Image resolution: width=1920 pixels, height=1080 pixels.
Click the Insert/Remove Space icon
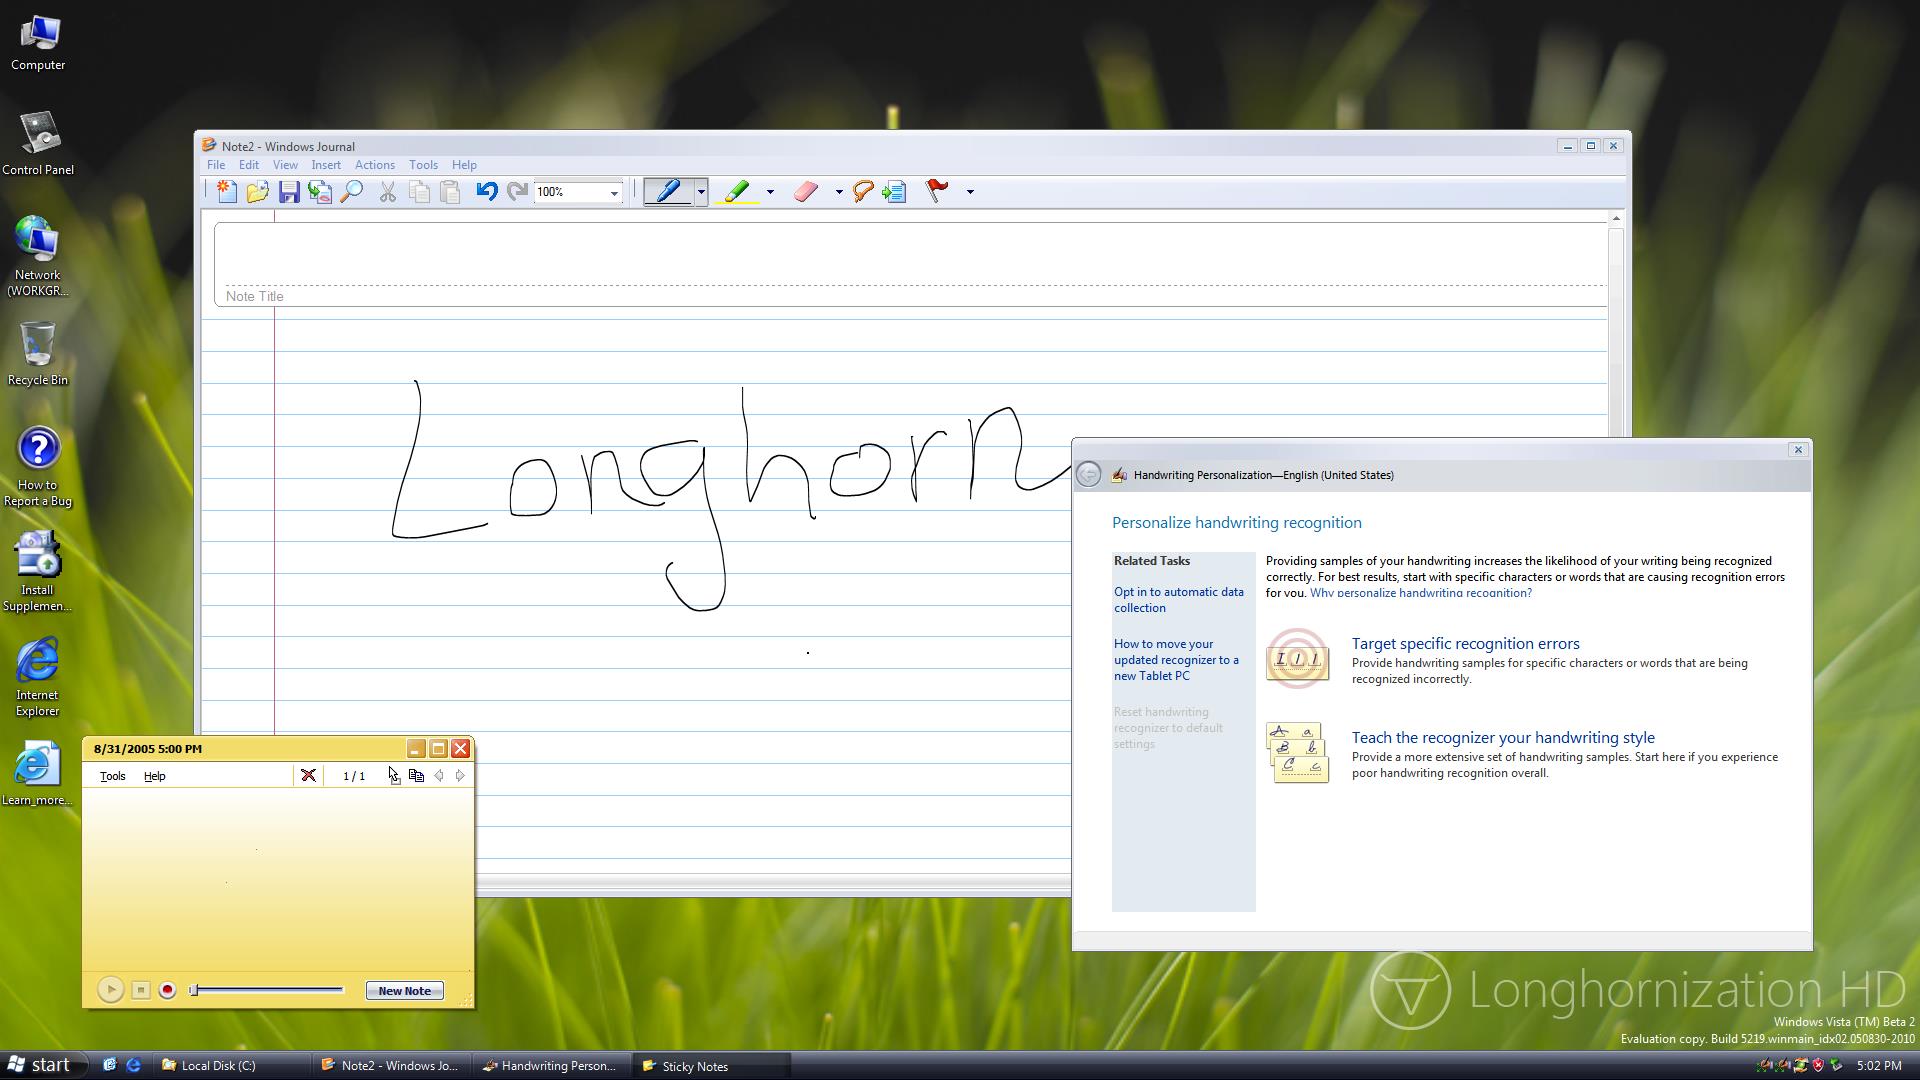point(895,192)
